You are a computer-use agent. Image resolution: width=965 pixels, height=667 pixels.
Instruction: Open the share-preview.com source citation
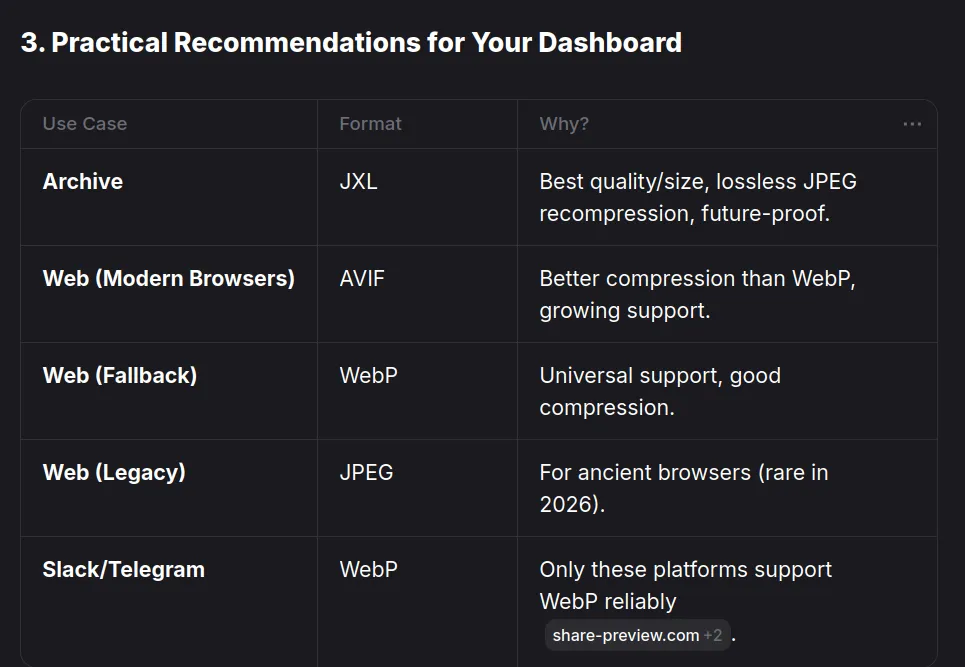click(x=625, y=635)
